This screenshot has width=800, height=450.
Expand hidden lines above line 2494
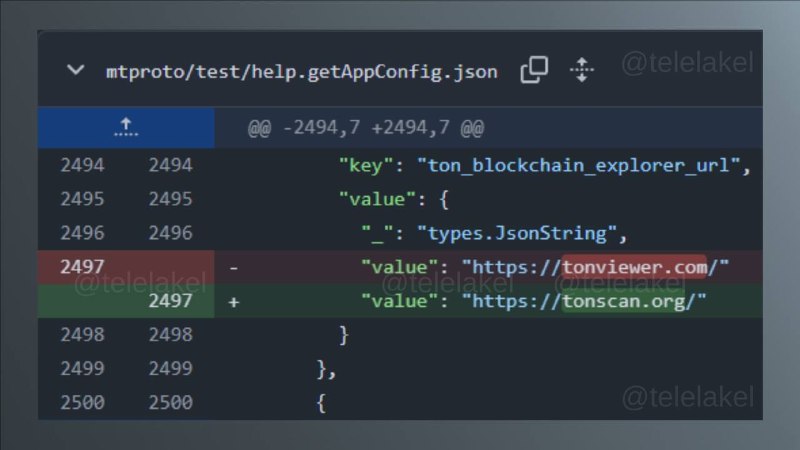click(x=126, y=128)
